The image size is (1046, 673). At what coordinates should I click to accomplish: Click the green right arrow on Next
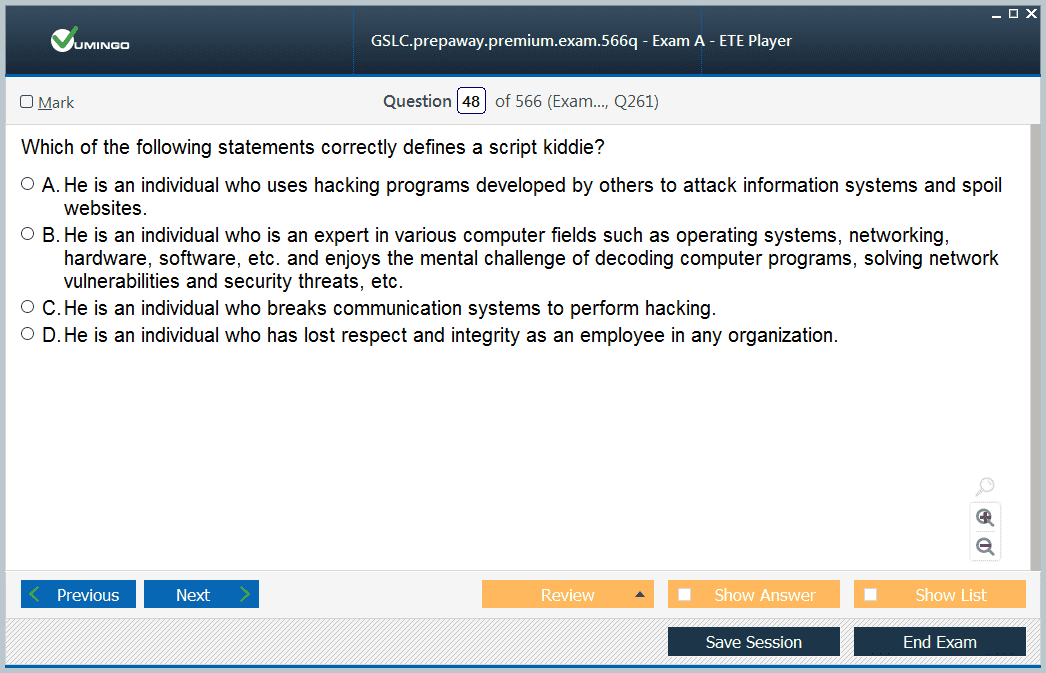(x=245, y=594)
